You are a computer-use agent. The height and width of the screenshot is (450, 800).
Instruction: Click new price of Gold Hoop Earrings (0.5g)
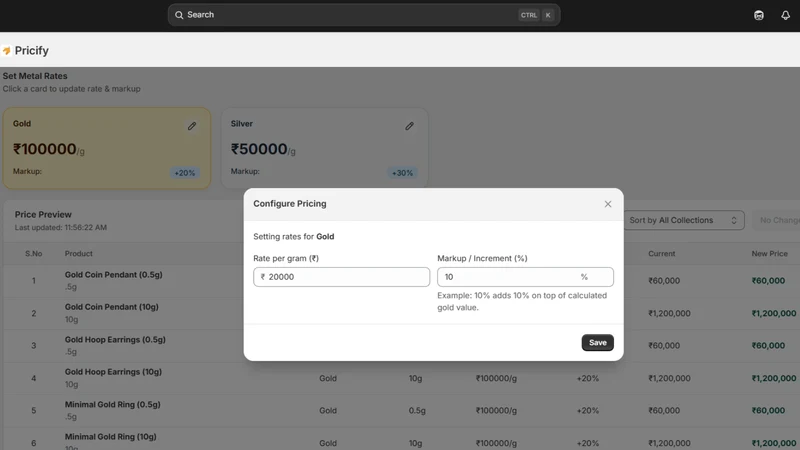(x=768, y=345)
